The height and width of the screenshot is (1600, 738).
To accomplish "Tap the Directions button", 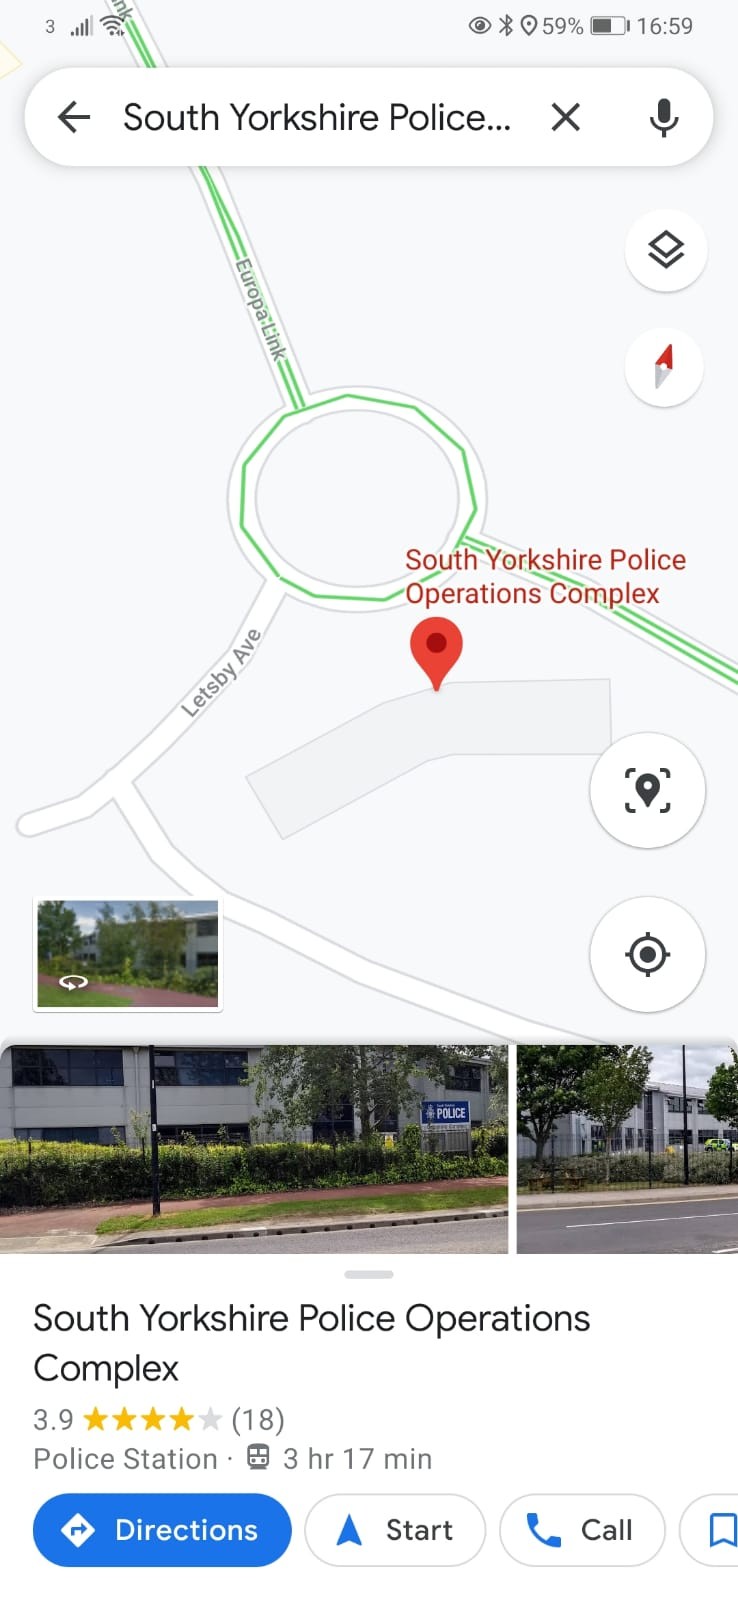I will click(162, 1530).
